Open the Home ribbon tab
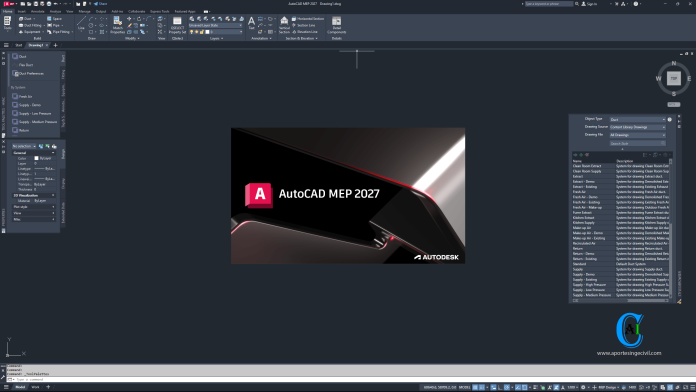Viewport: 696px width, 392px height. tap(8, 11)
